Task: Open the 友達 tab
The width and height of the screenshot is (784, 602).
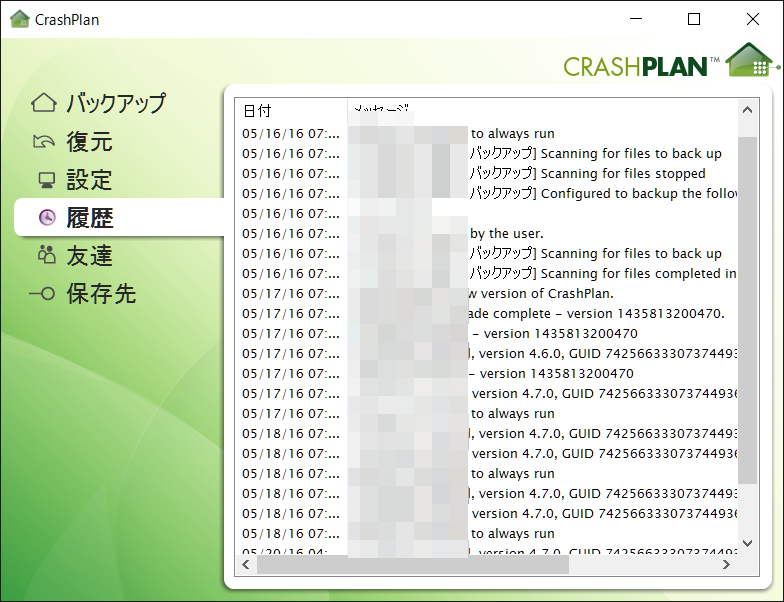Action: click(x=90, y=256)
